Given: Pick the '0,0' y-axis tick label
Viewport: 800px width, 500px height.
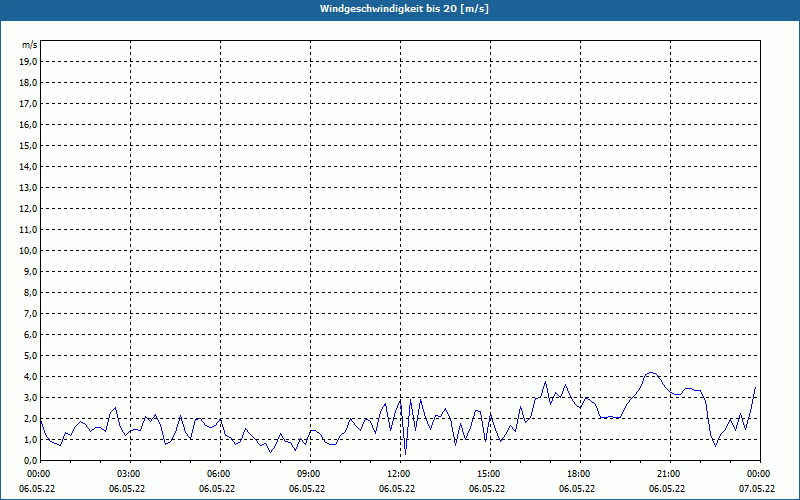Looking at the screenshot, I should click(31, 460).
